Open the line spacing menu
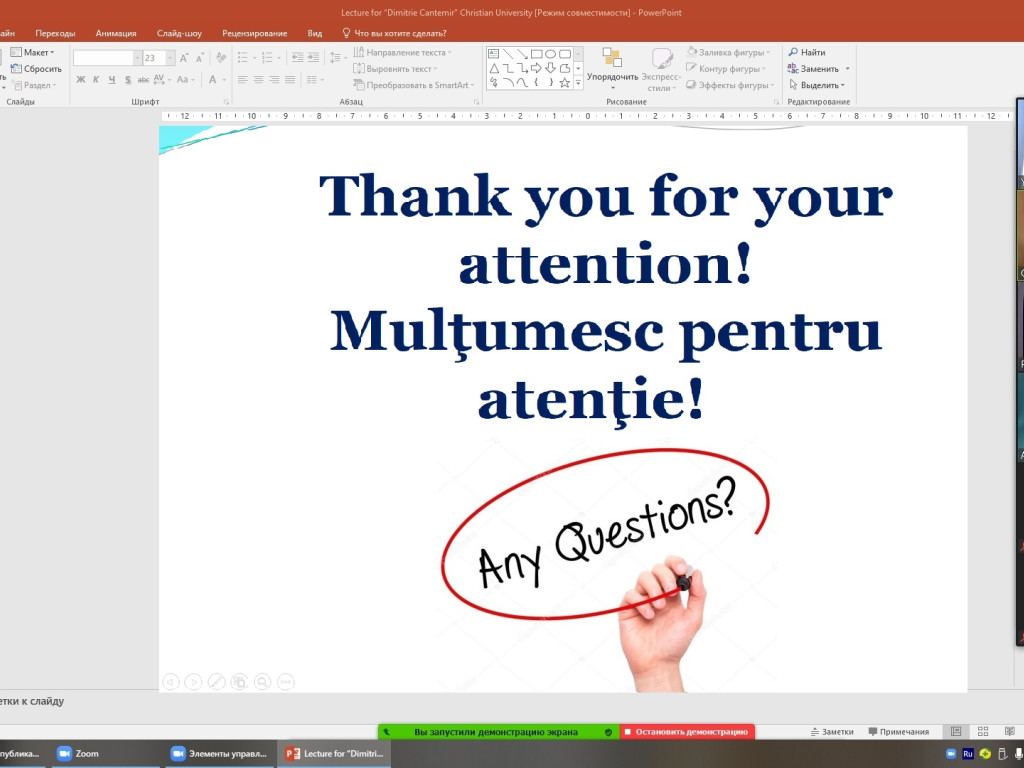This screenshot has height=768, width=1024. [337, 58]
